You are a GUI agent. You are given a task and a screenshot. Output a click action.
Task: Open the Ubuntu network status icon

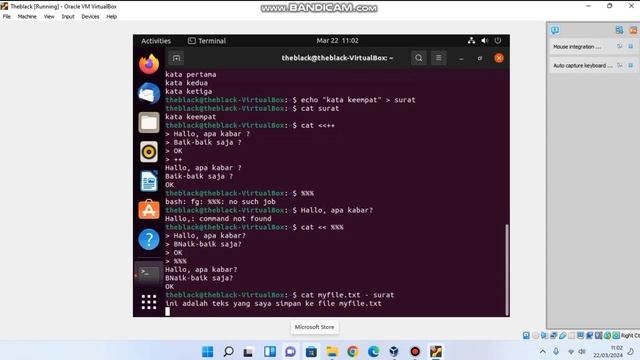click(471, 40)
